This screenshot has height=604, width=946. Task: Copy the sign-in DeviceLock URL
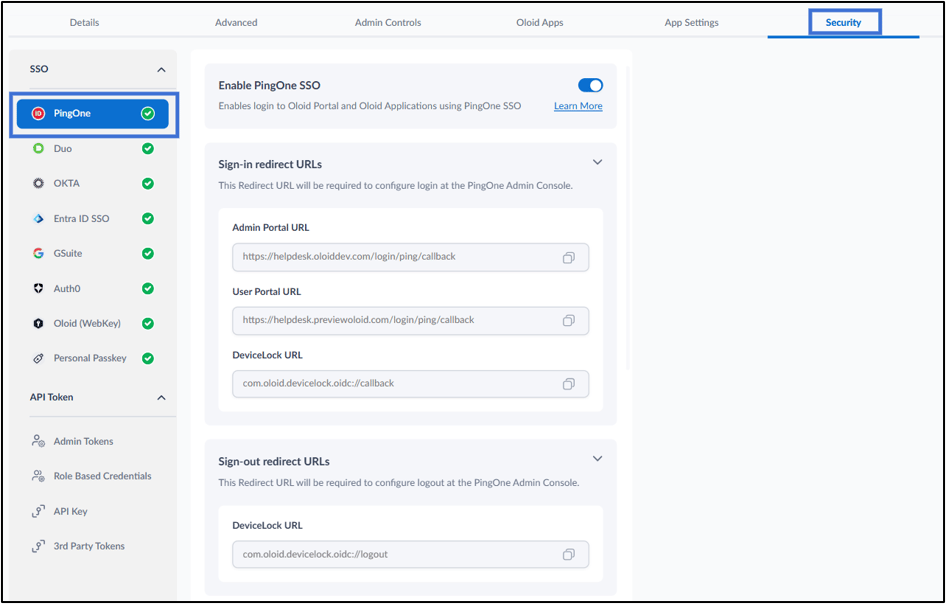tap(568, 384)
